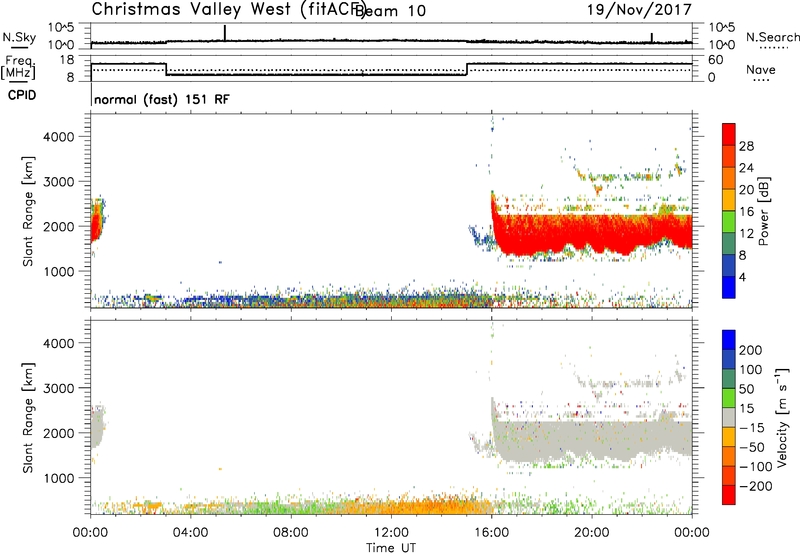Image resolution: width=800 pixels, height=554 pixels.
Task: Click the blue 4 dB power color band
Action: [x=729, y=287]
